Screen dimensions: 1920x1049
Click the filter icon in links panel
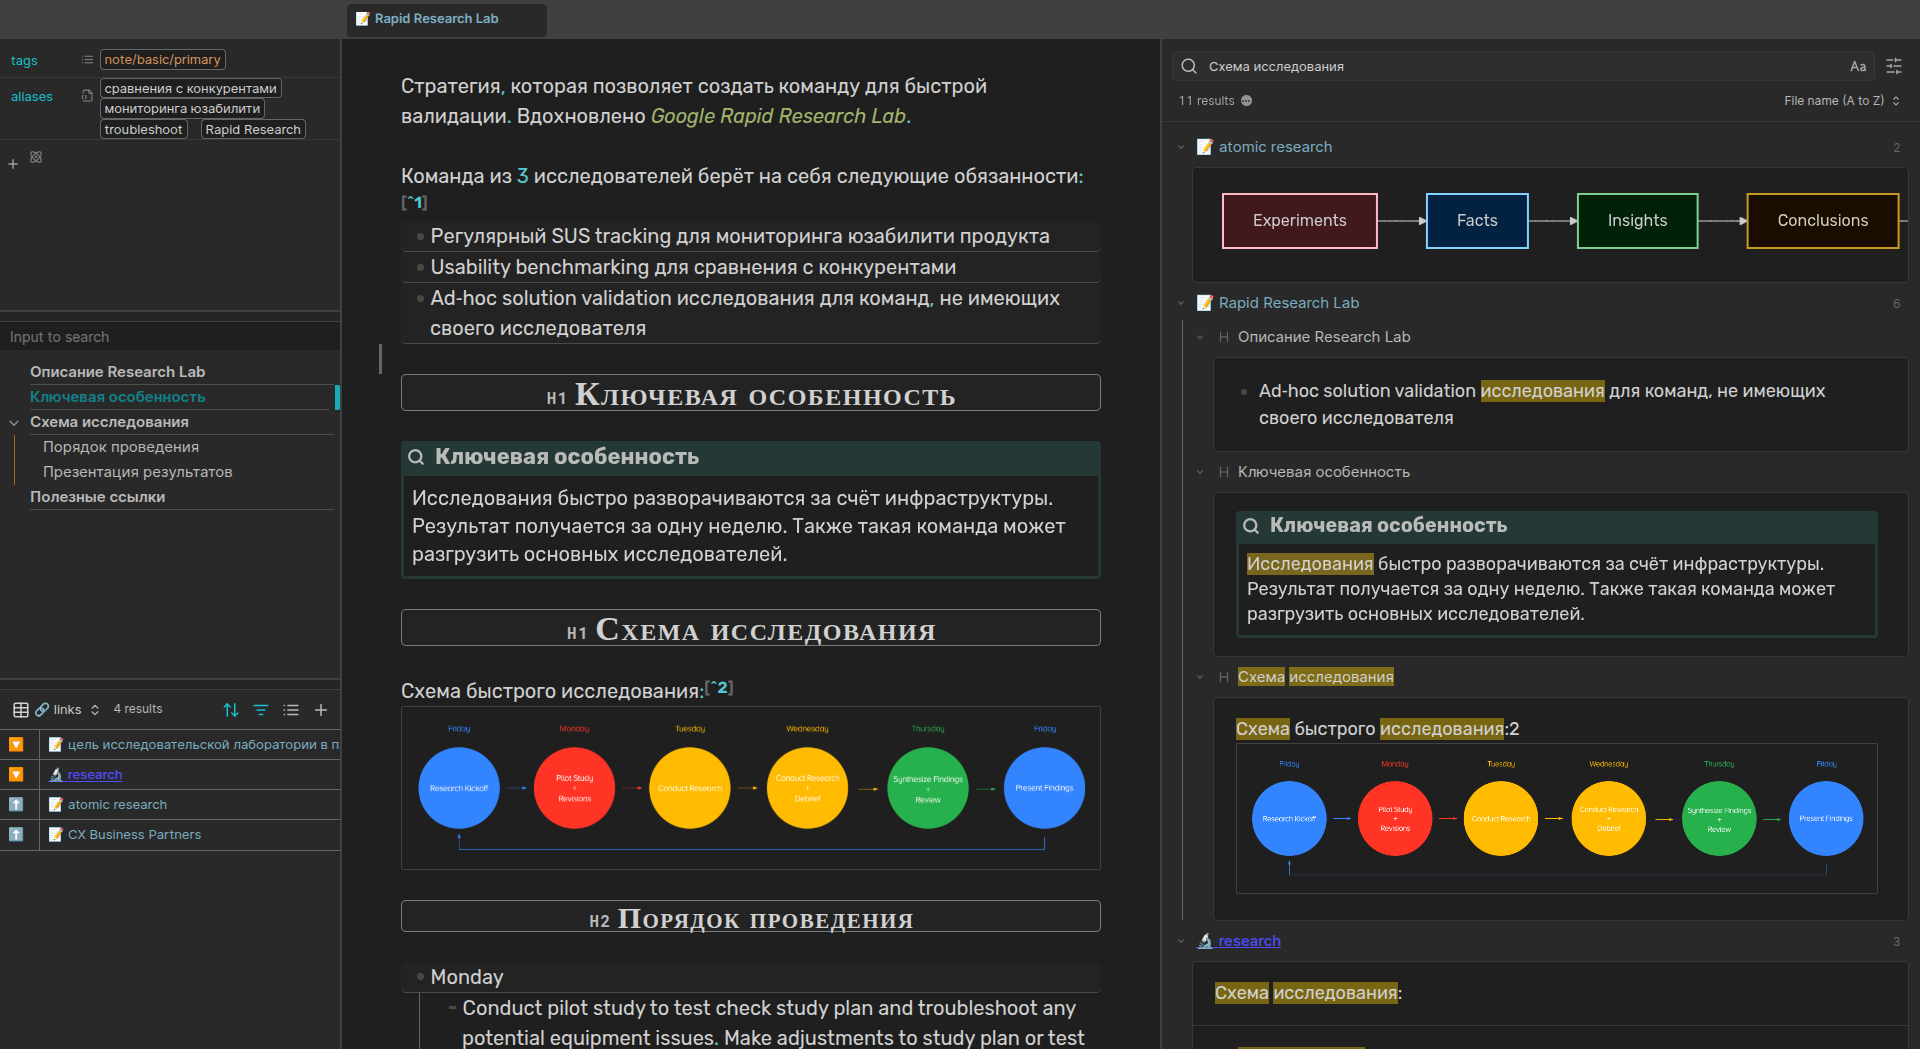(x=261, y=710)
